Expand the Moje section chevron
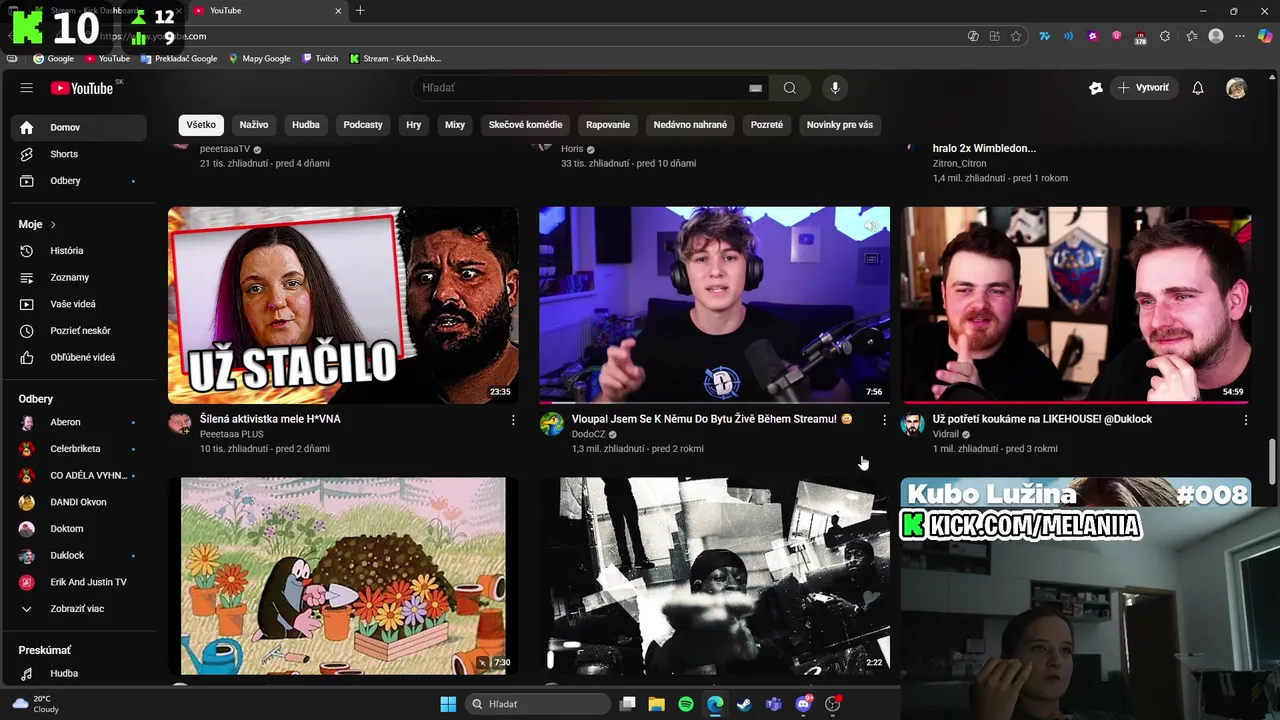The height and width of the screenshot is (720, 1280). click(x=53, y=225)
